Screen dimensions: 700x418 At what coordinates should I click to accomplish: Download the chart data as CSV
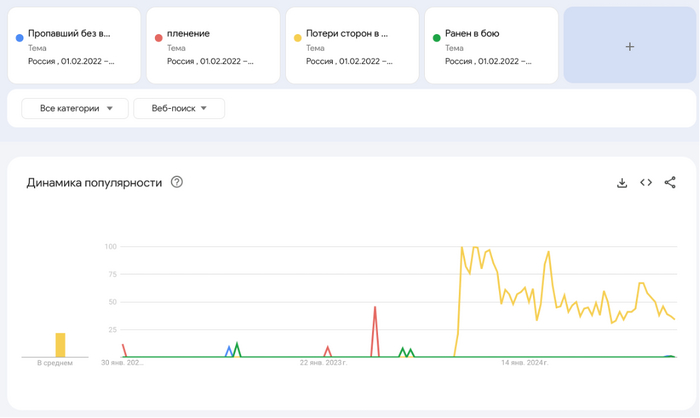tap(621, 183)
